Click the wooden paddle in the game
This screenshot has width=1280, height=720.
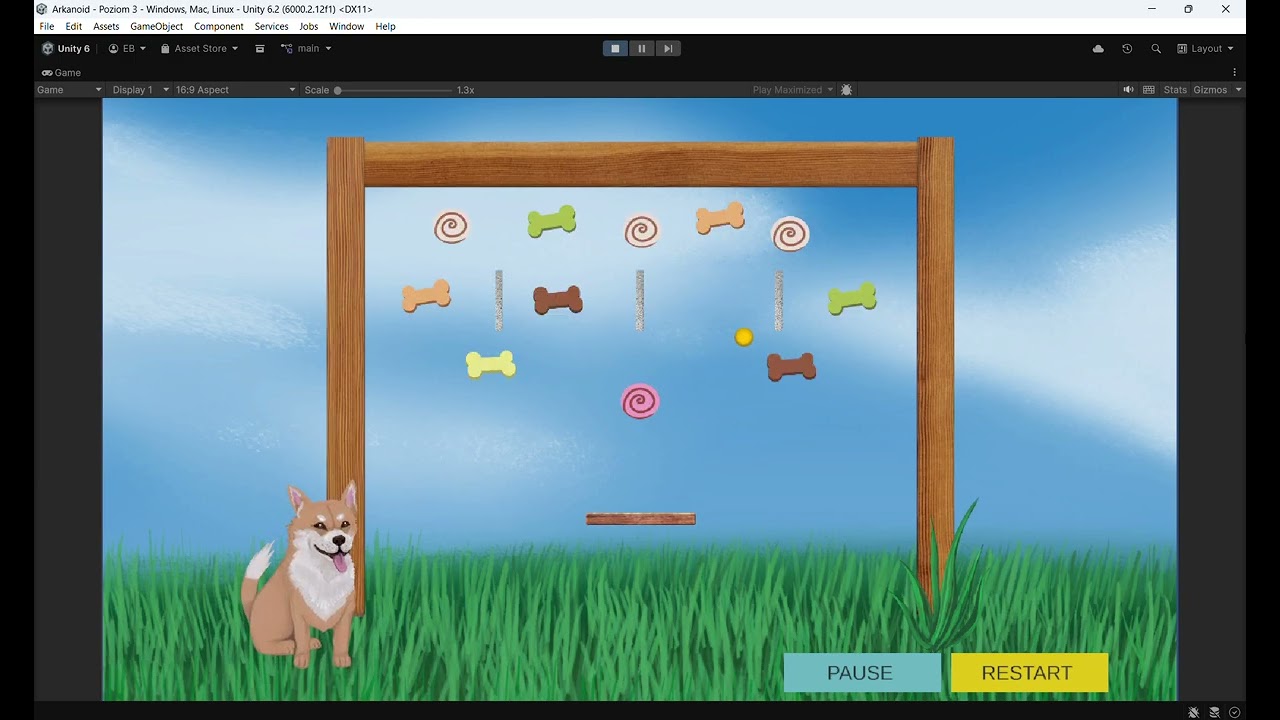point(641,519)
